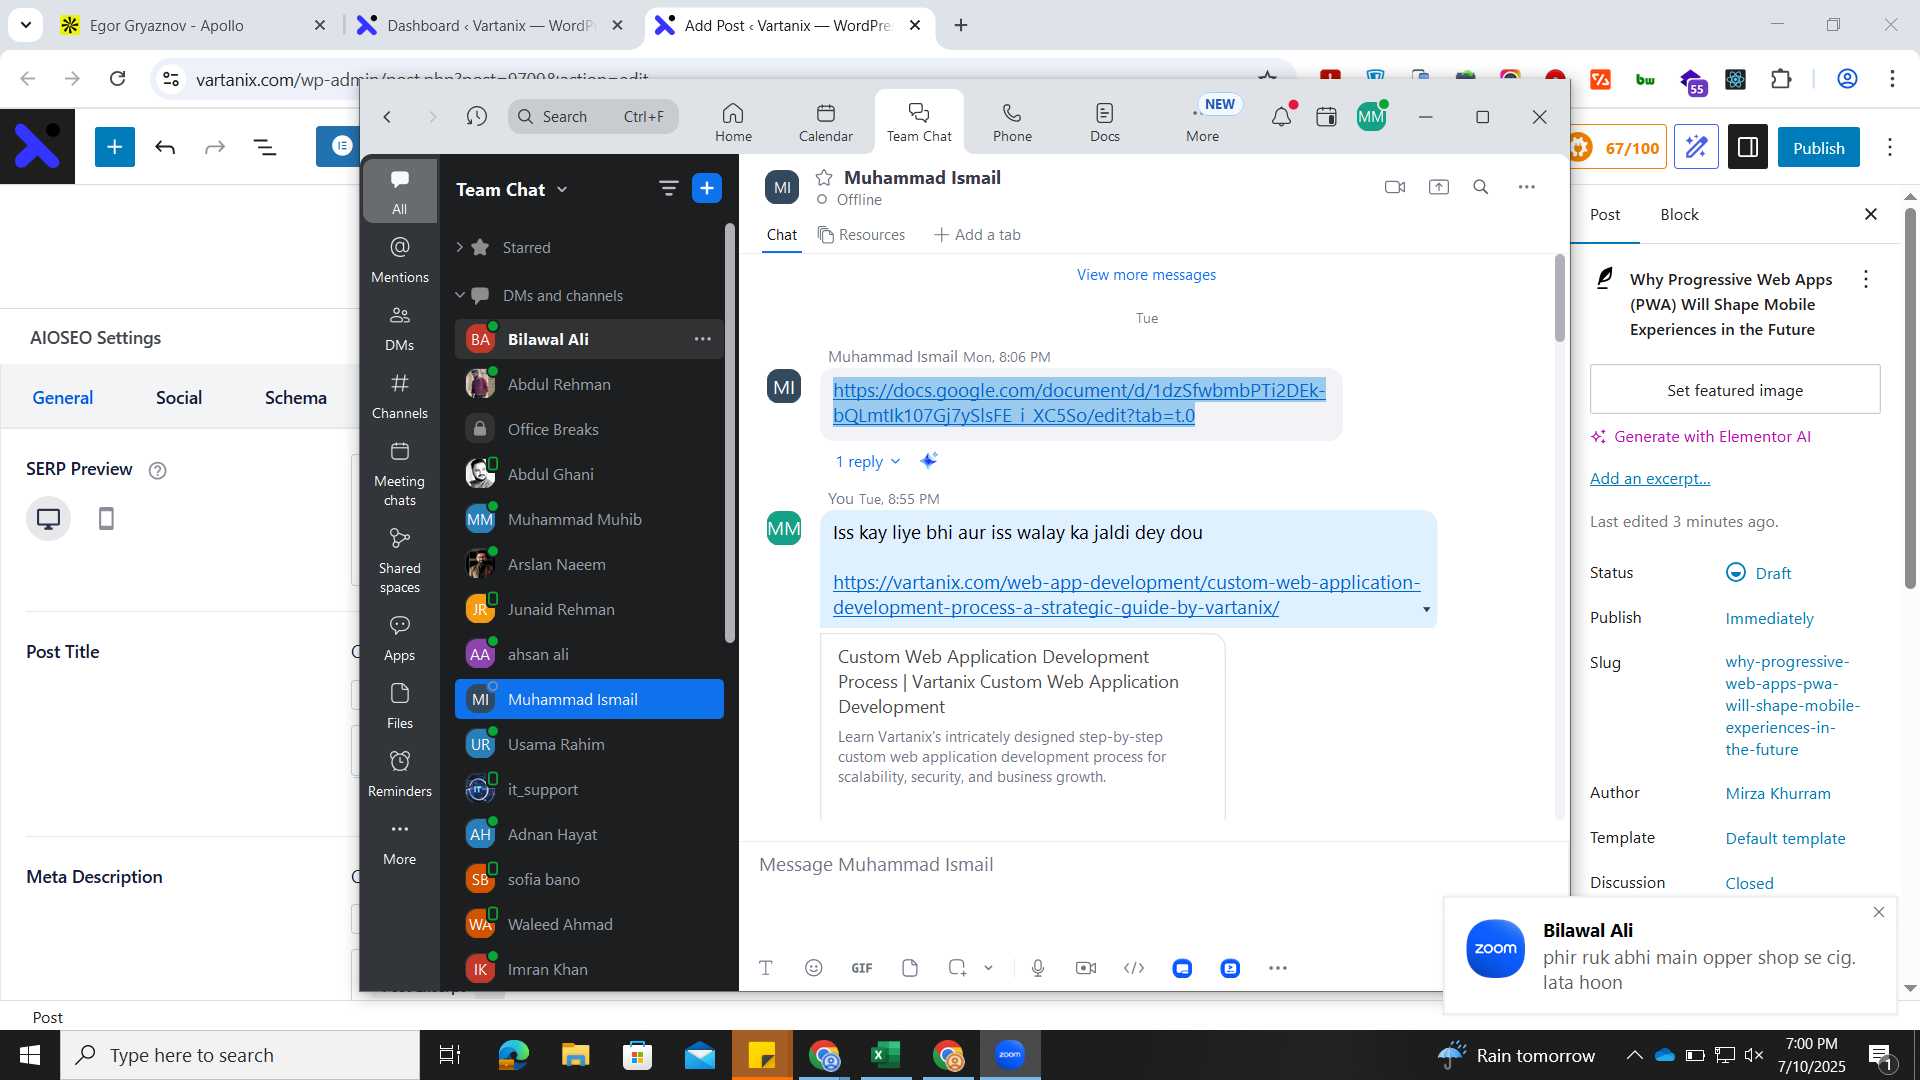The image size is (1920, 1080).
Task: Open Bilawal Ali chat options ellipsis
Action: [x=703, y=339]
